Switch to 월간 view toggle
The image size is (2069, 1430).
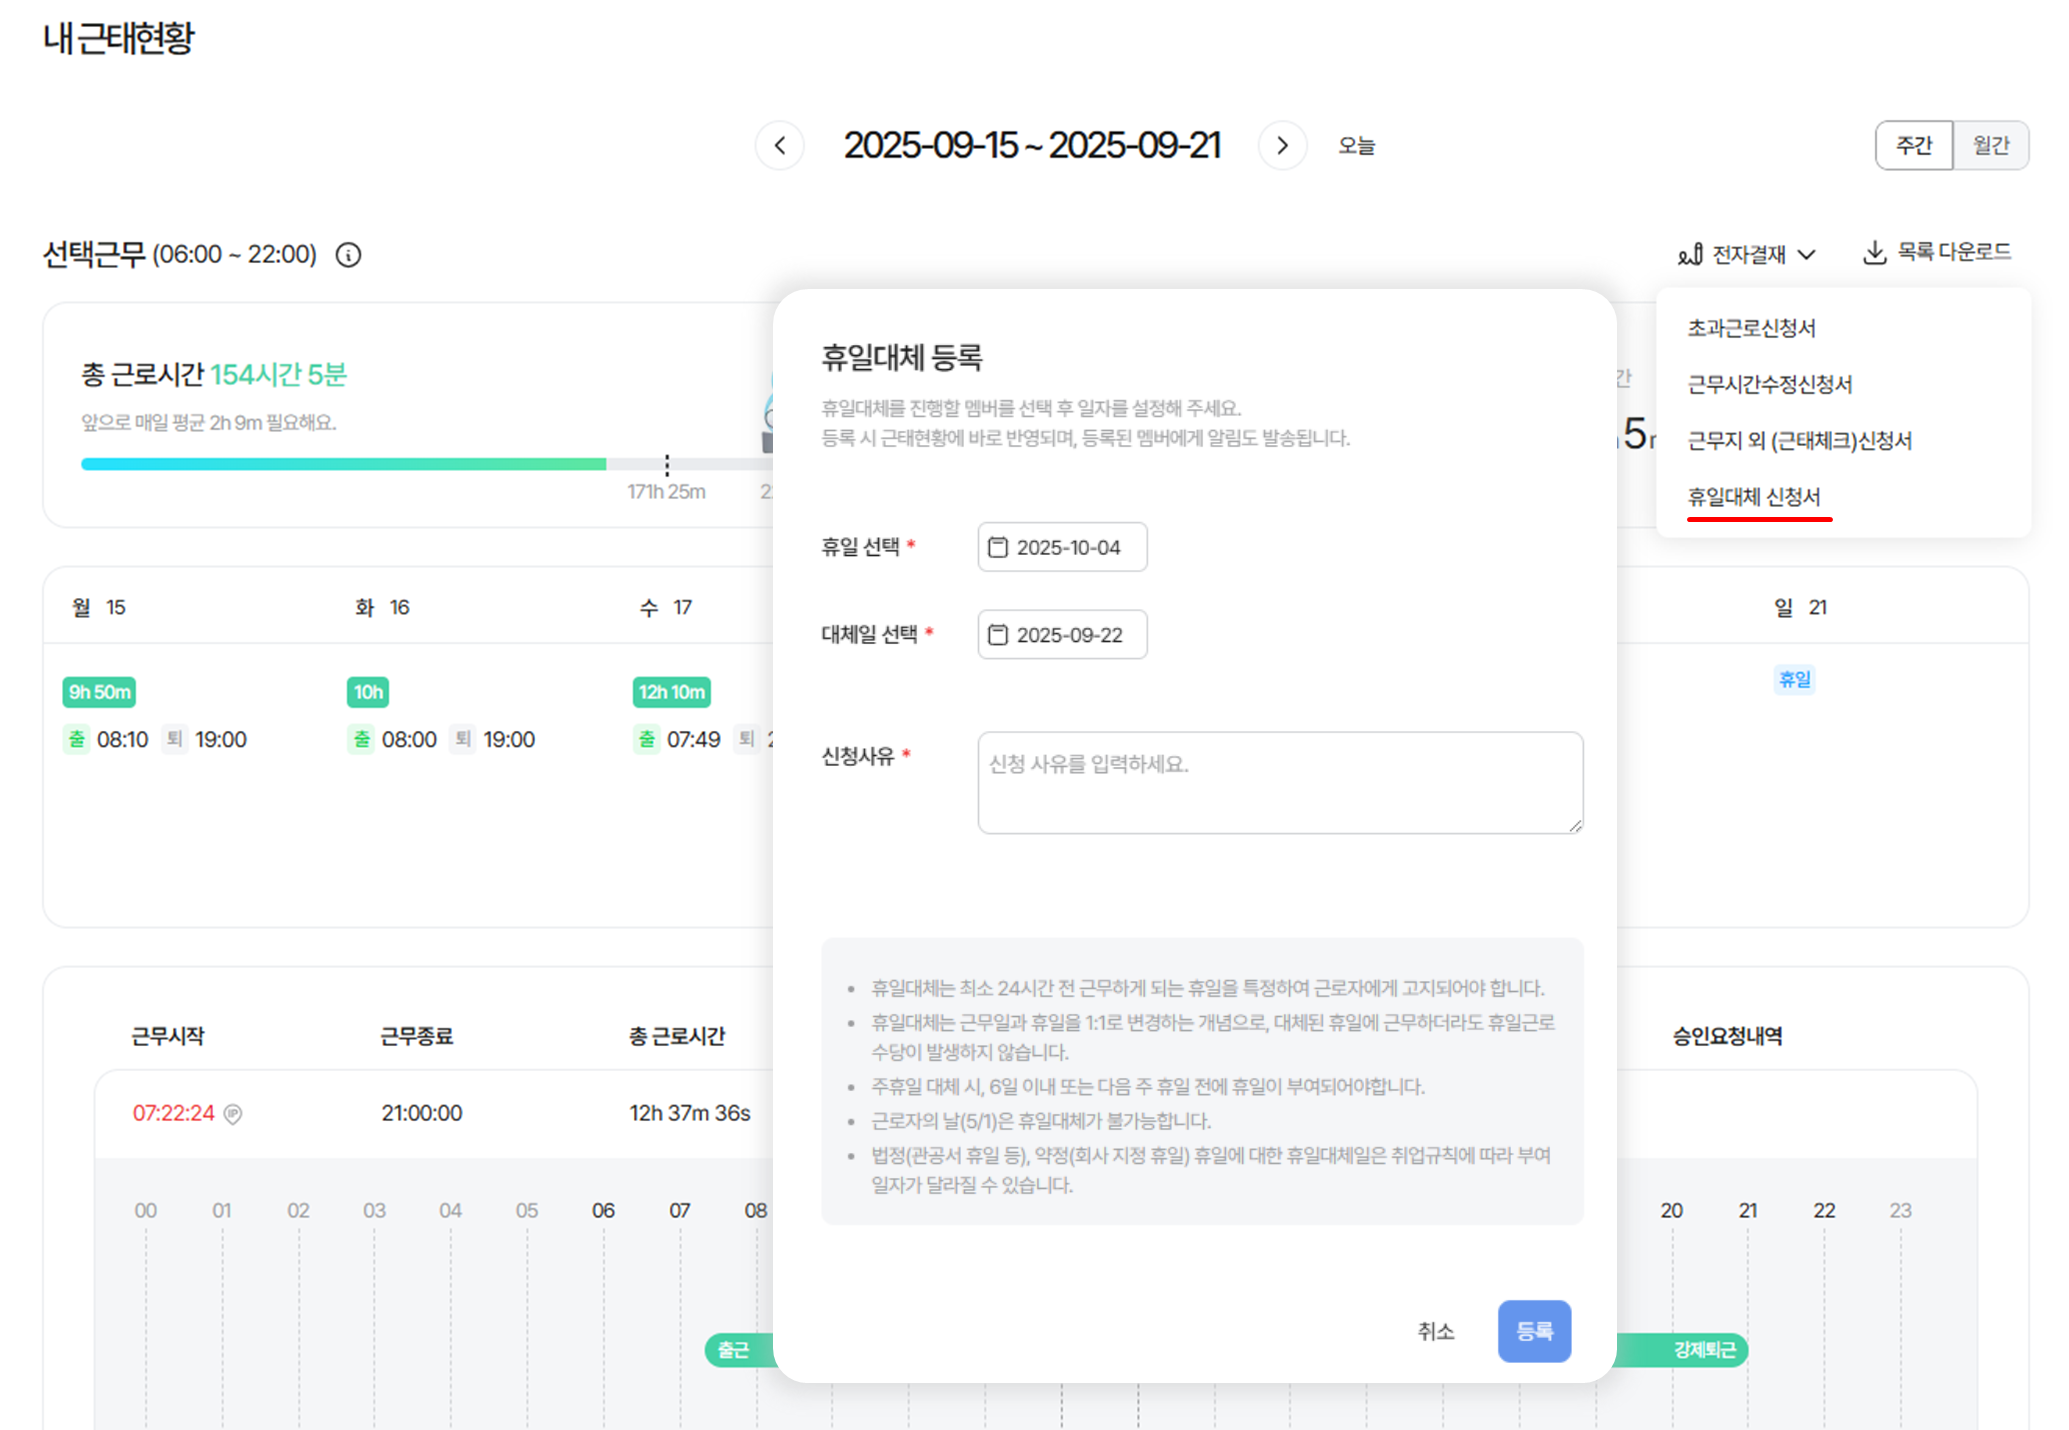click(1990, 146)
